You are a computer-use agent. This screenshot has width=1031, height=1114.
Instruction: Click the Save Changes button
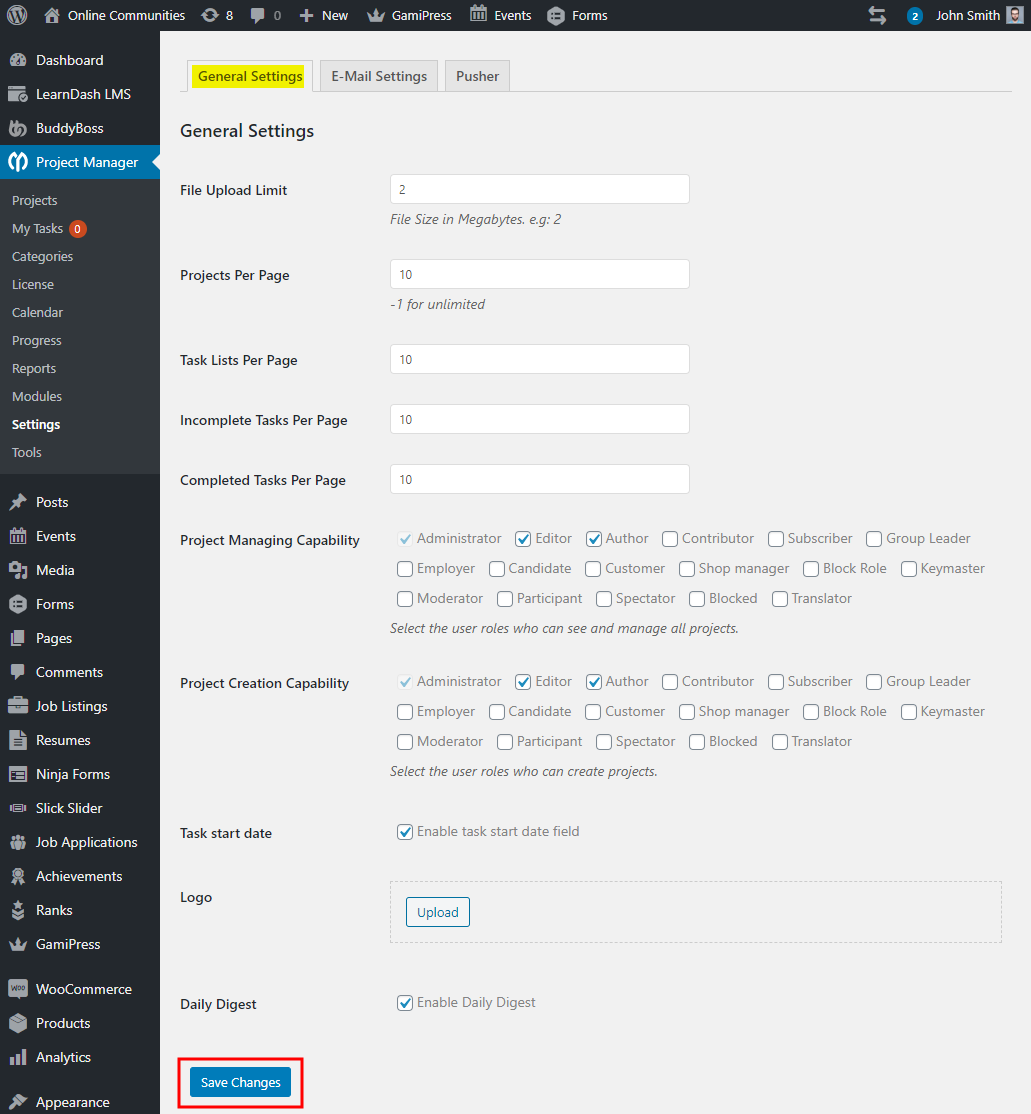(239, 1082)
